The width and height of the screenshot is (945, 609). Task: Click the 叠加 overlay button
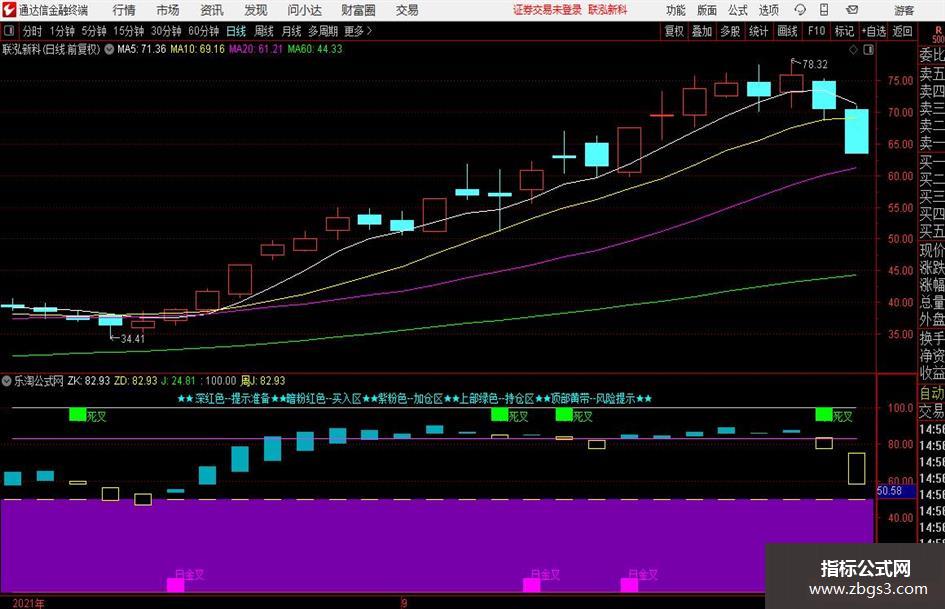pyautogui.click(x=702, y=31)
